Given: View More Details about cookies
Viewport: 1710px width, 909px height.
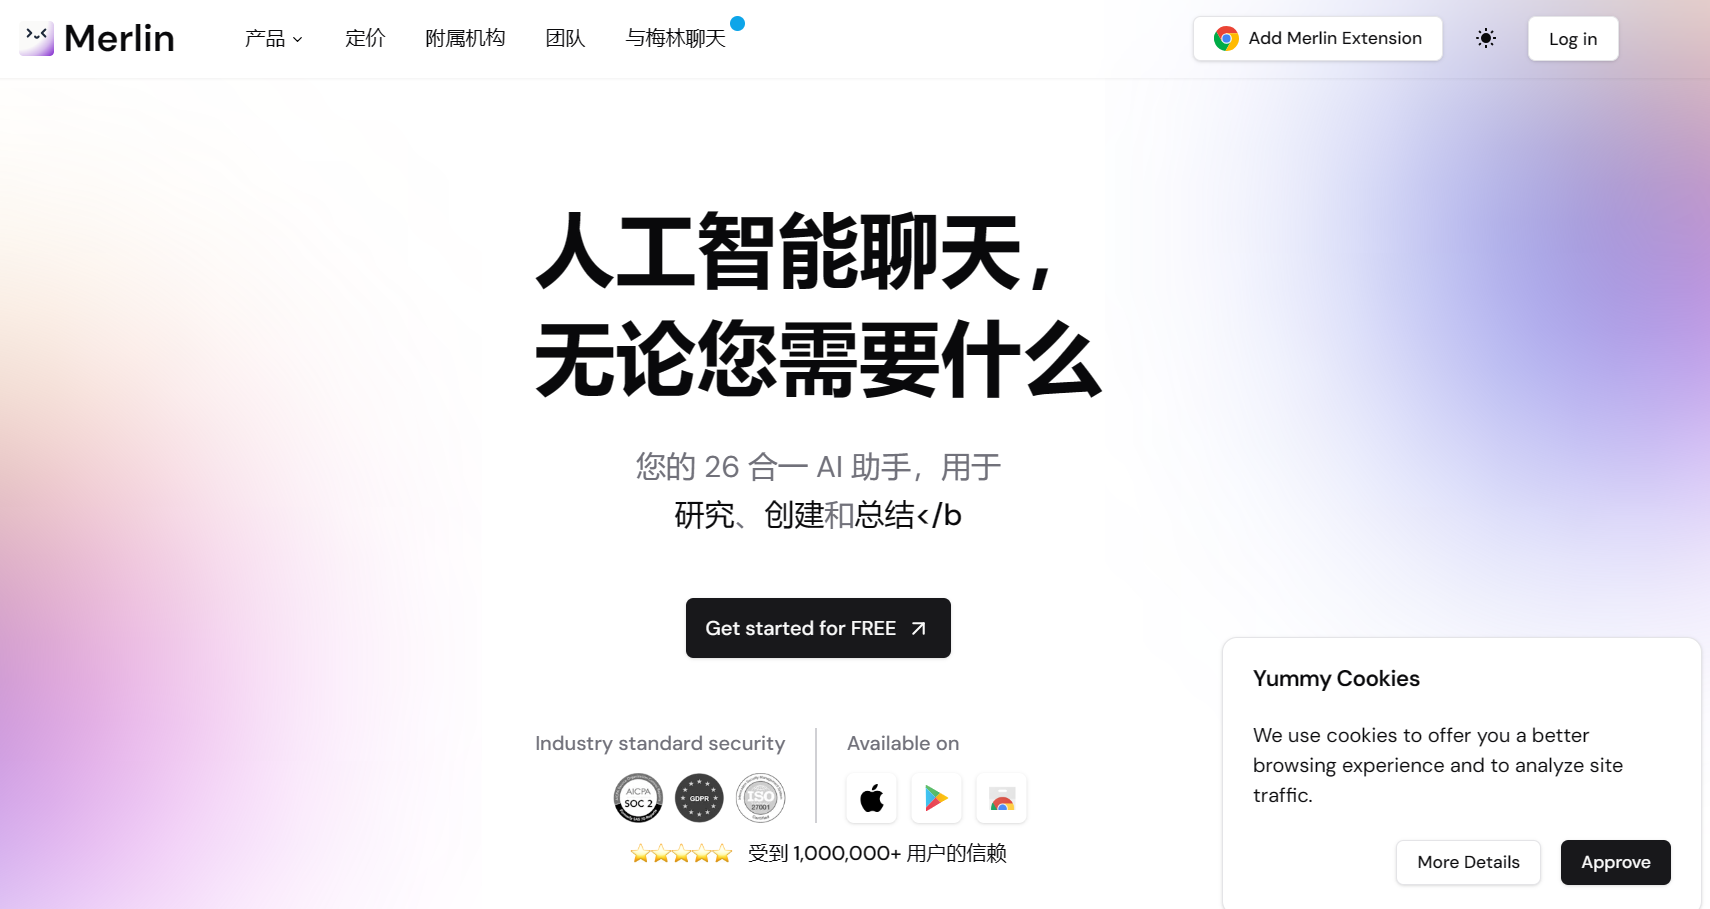Looking at the screenshot, I should tap(1468, 862).
